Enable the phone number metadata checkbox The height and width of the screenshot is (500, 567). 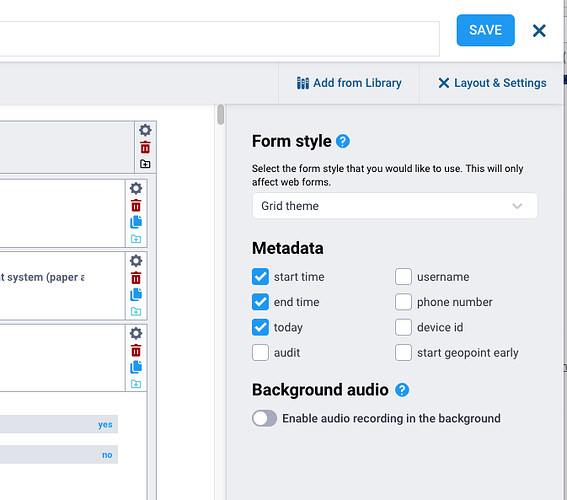tap(403, 302)
